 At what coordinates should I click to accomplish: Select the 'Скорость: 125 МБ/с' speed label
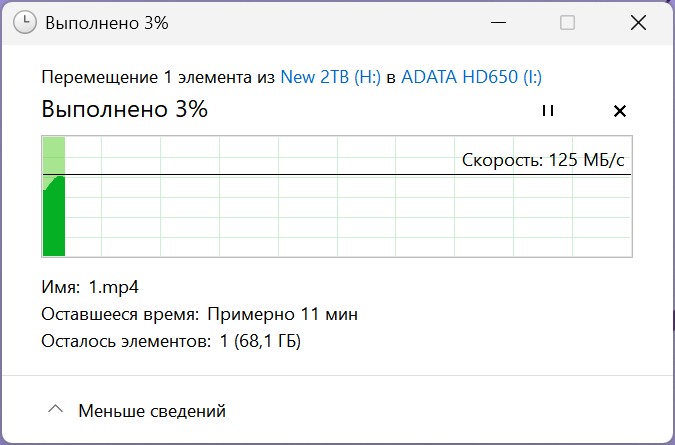[x=543, y=160]
